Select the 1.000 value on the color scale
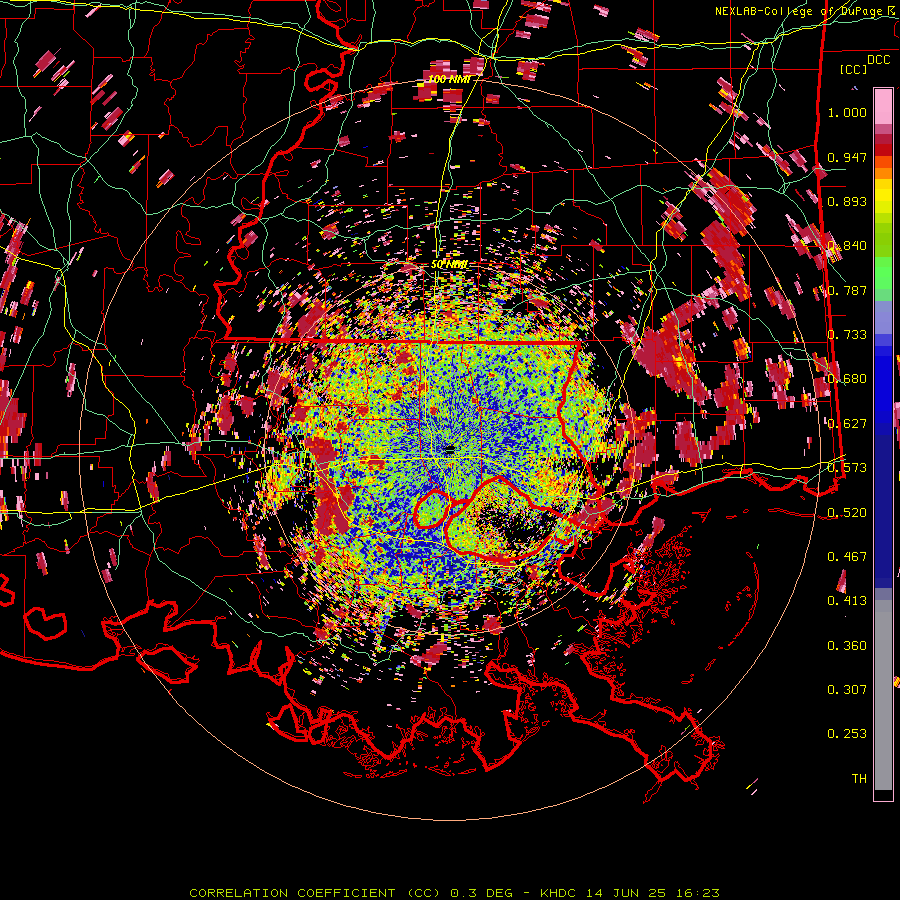 847,112
